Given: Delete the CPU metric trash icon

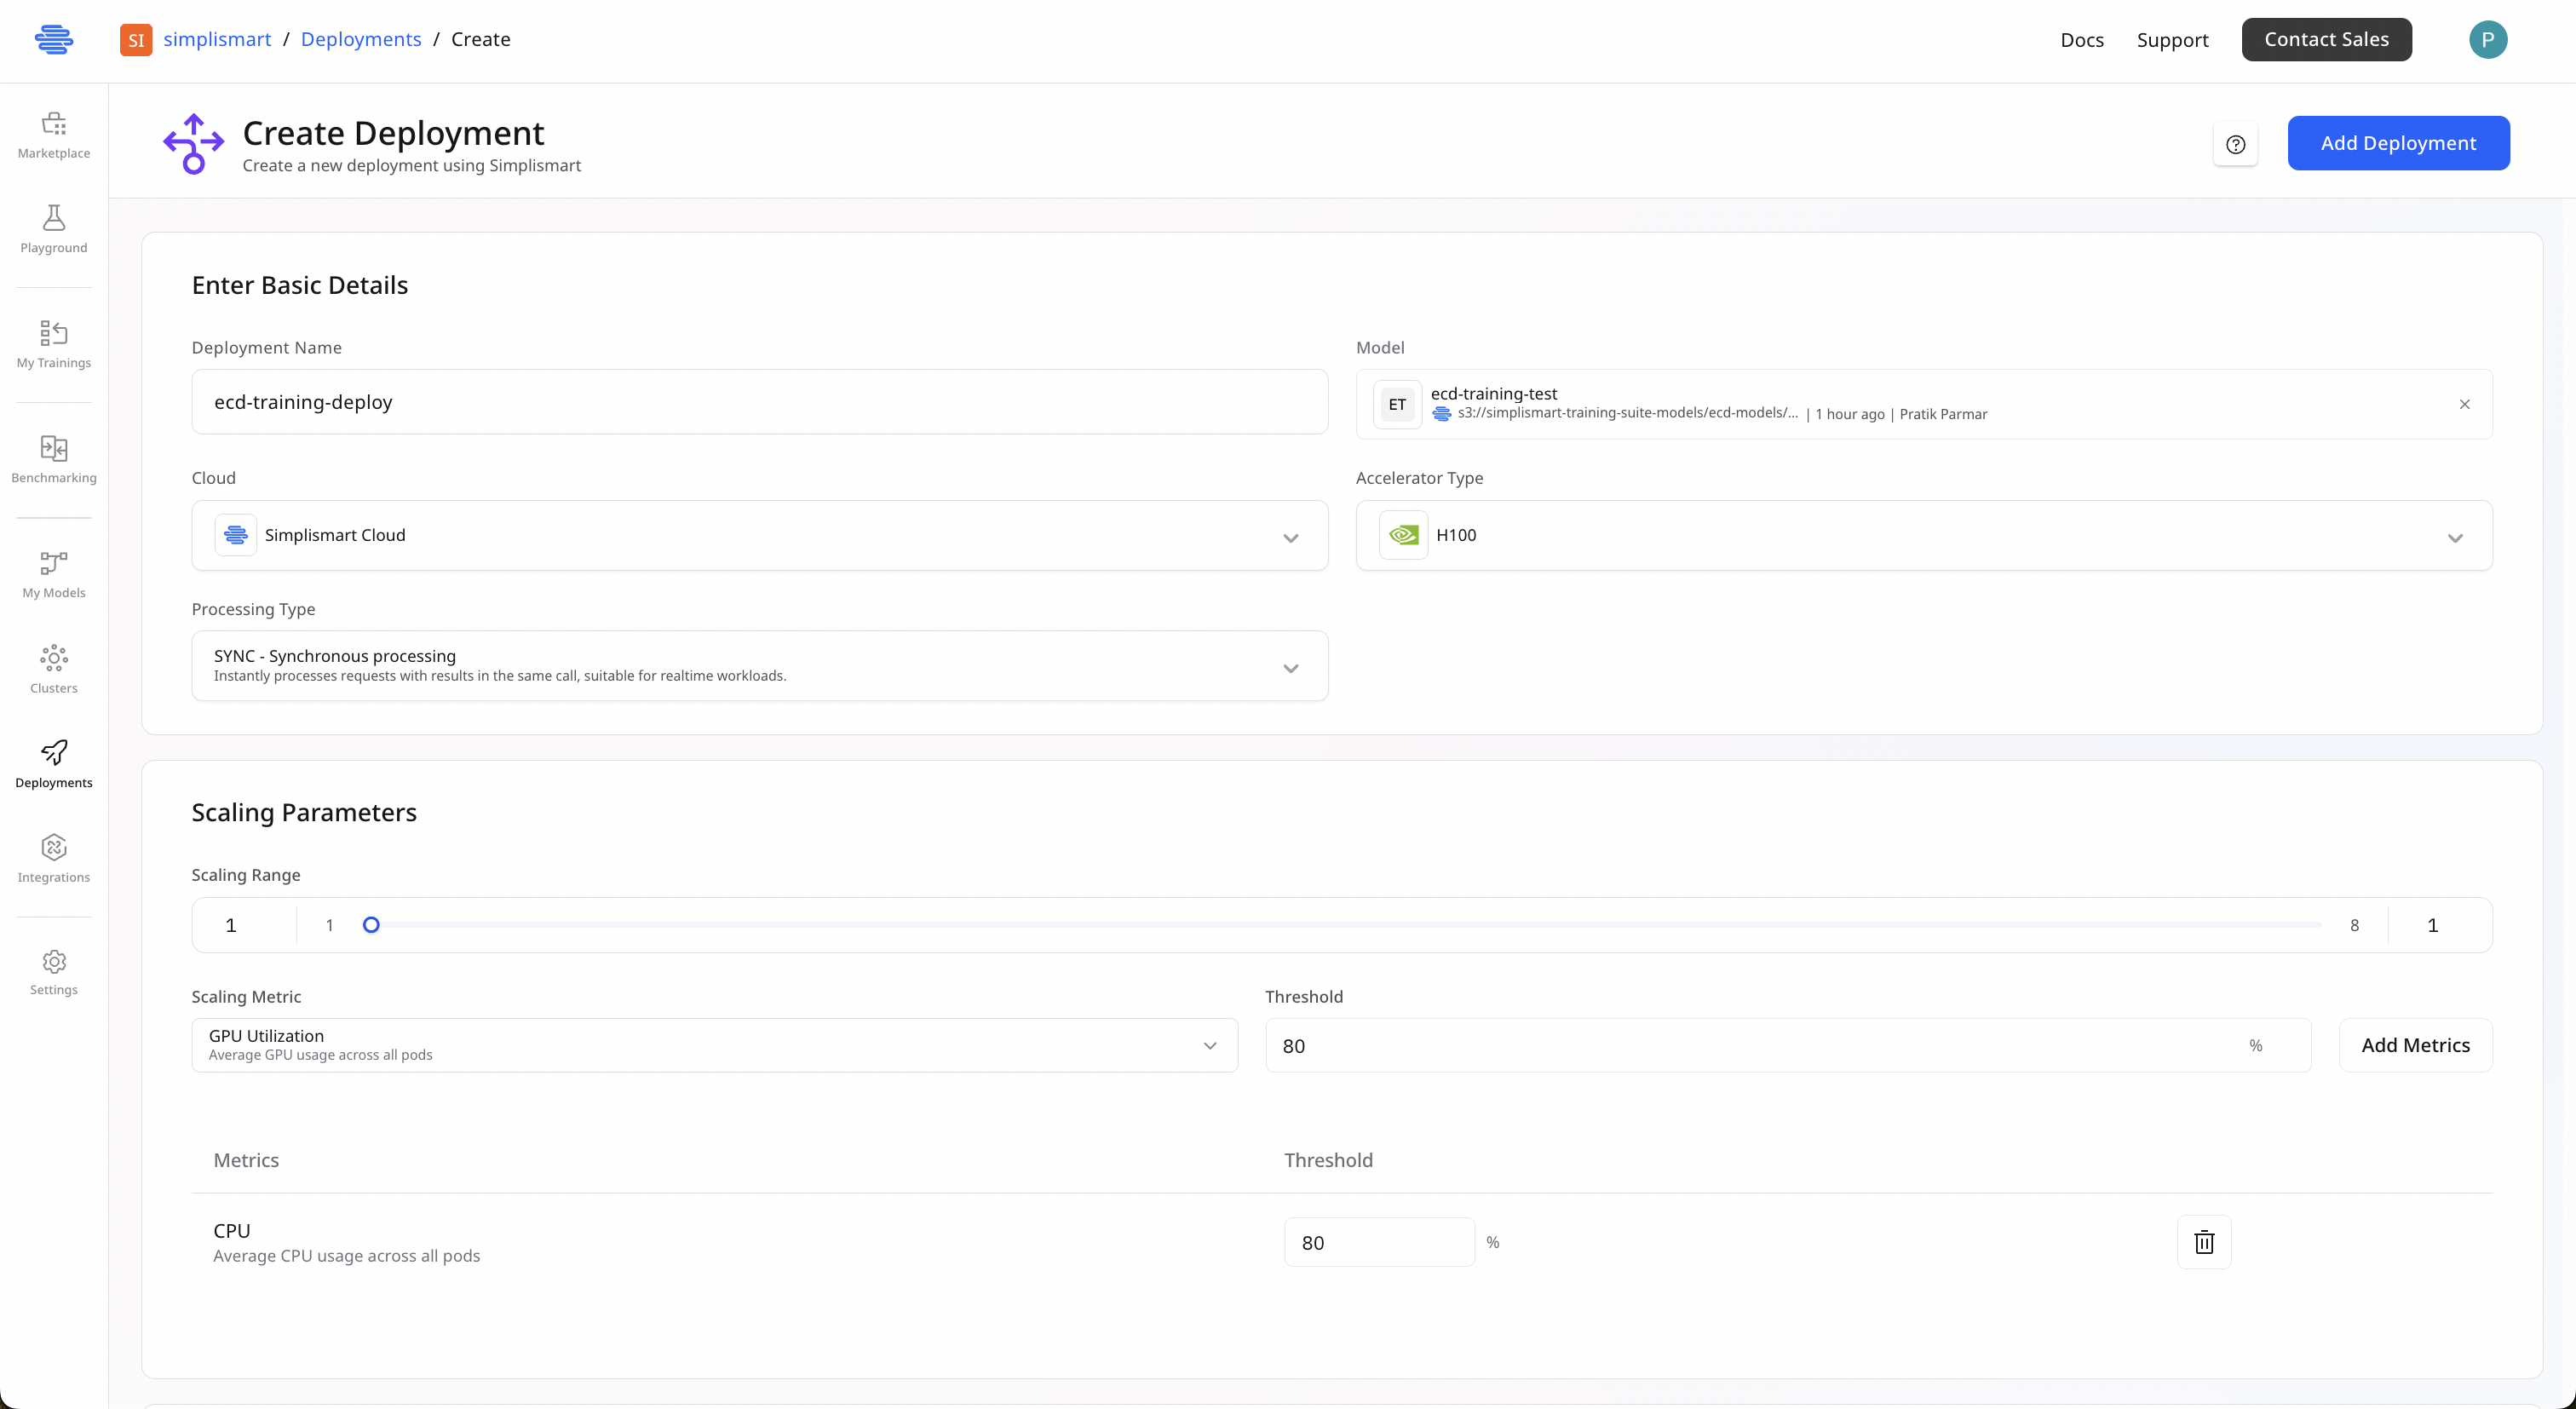Looking at the screenshot, I should [x=2204, y=1242].
